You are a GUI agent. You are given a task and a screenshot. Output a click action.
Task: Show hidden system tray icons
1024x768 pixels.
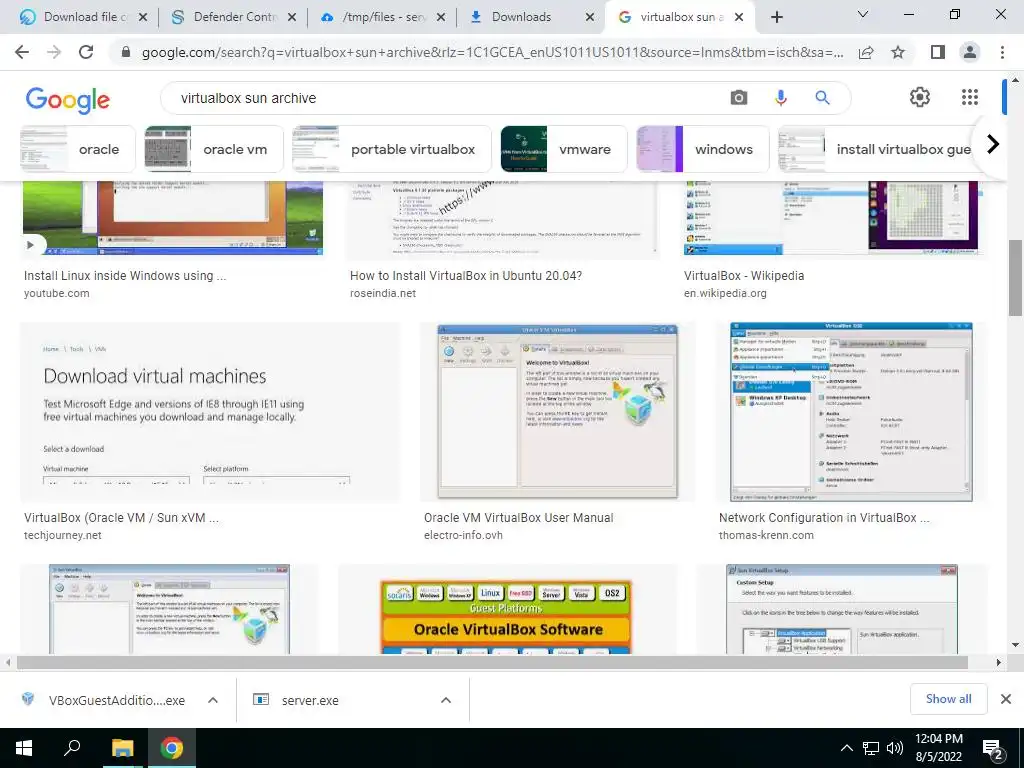[846, 748]
